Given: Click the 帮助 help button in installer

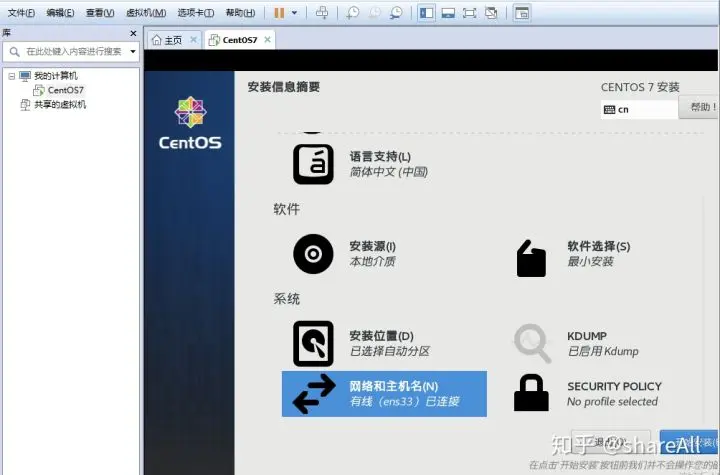Looking at the screenshot, I should [x=699, y=107].
